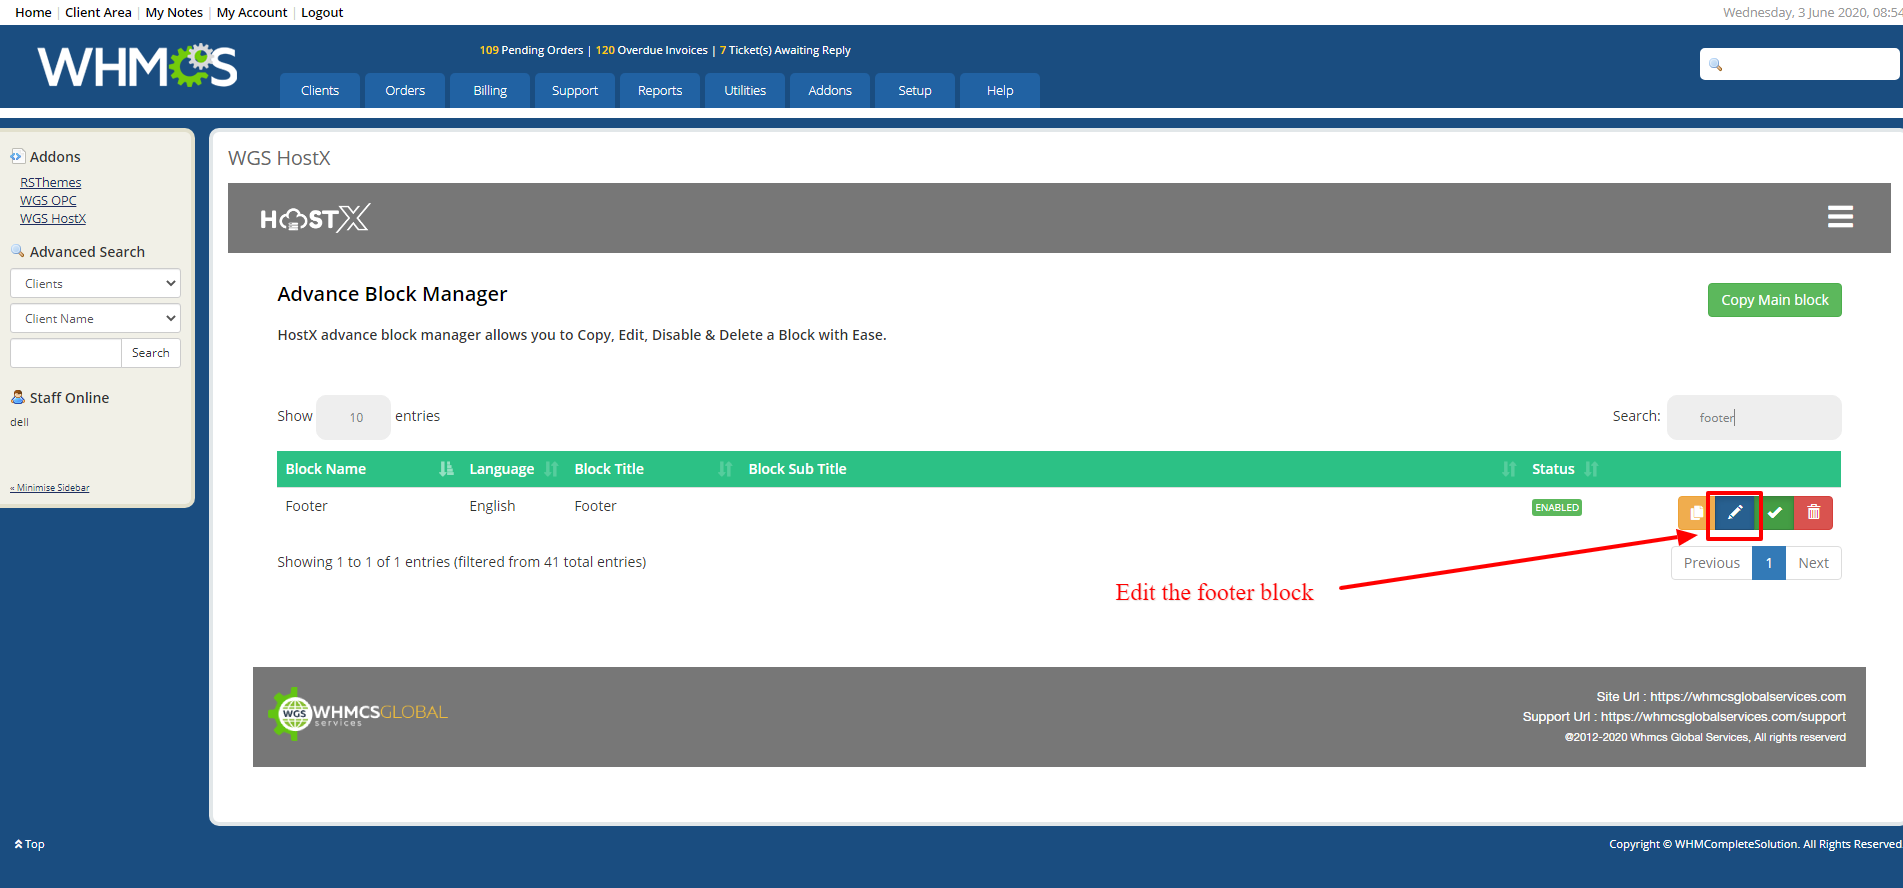This screenshot has height=888, width=1903.
Task: Sort the table by Block Name column
Action: coord(326,469)
